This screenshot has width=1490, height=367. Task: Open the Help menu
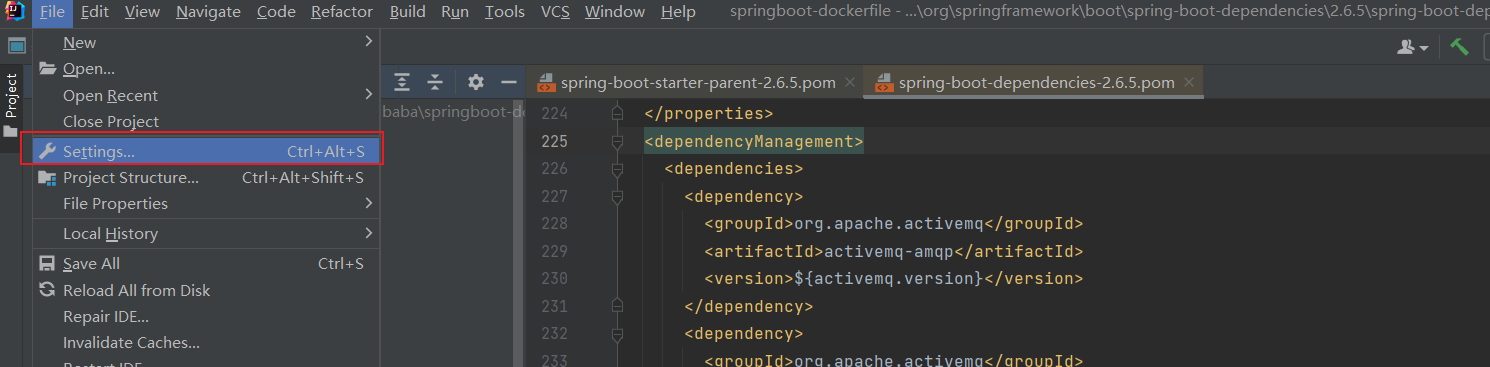click(x=678, y=12)
